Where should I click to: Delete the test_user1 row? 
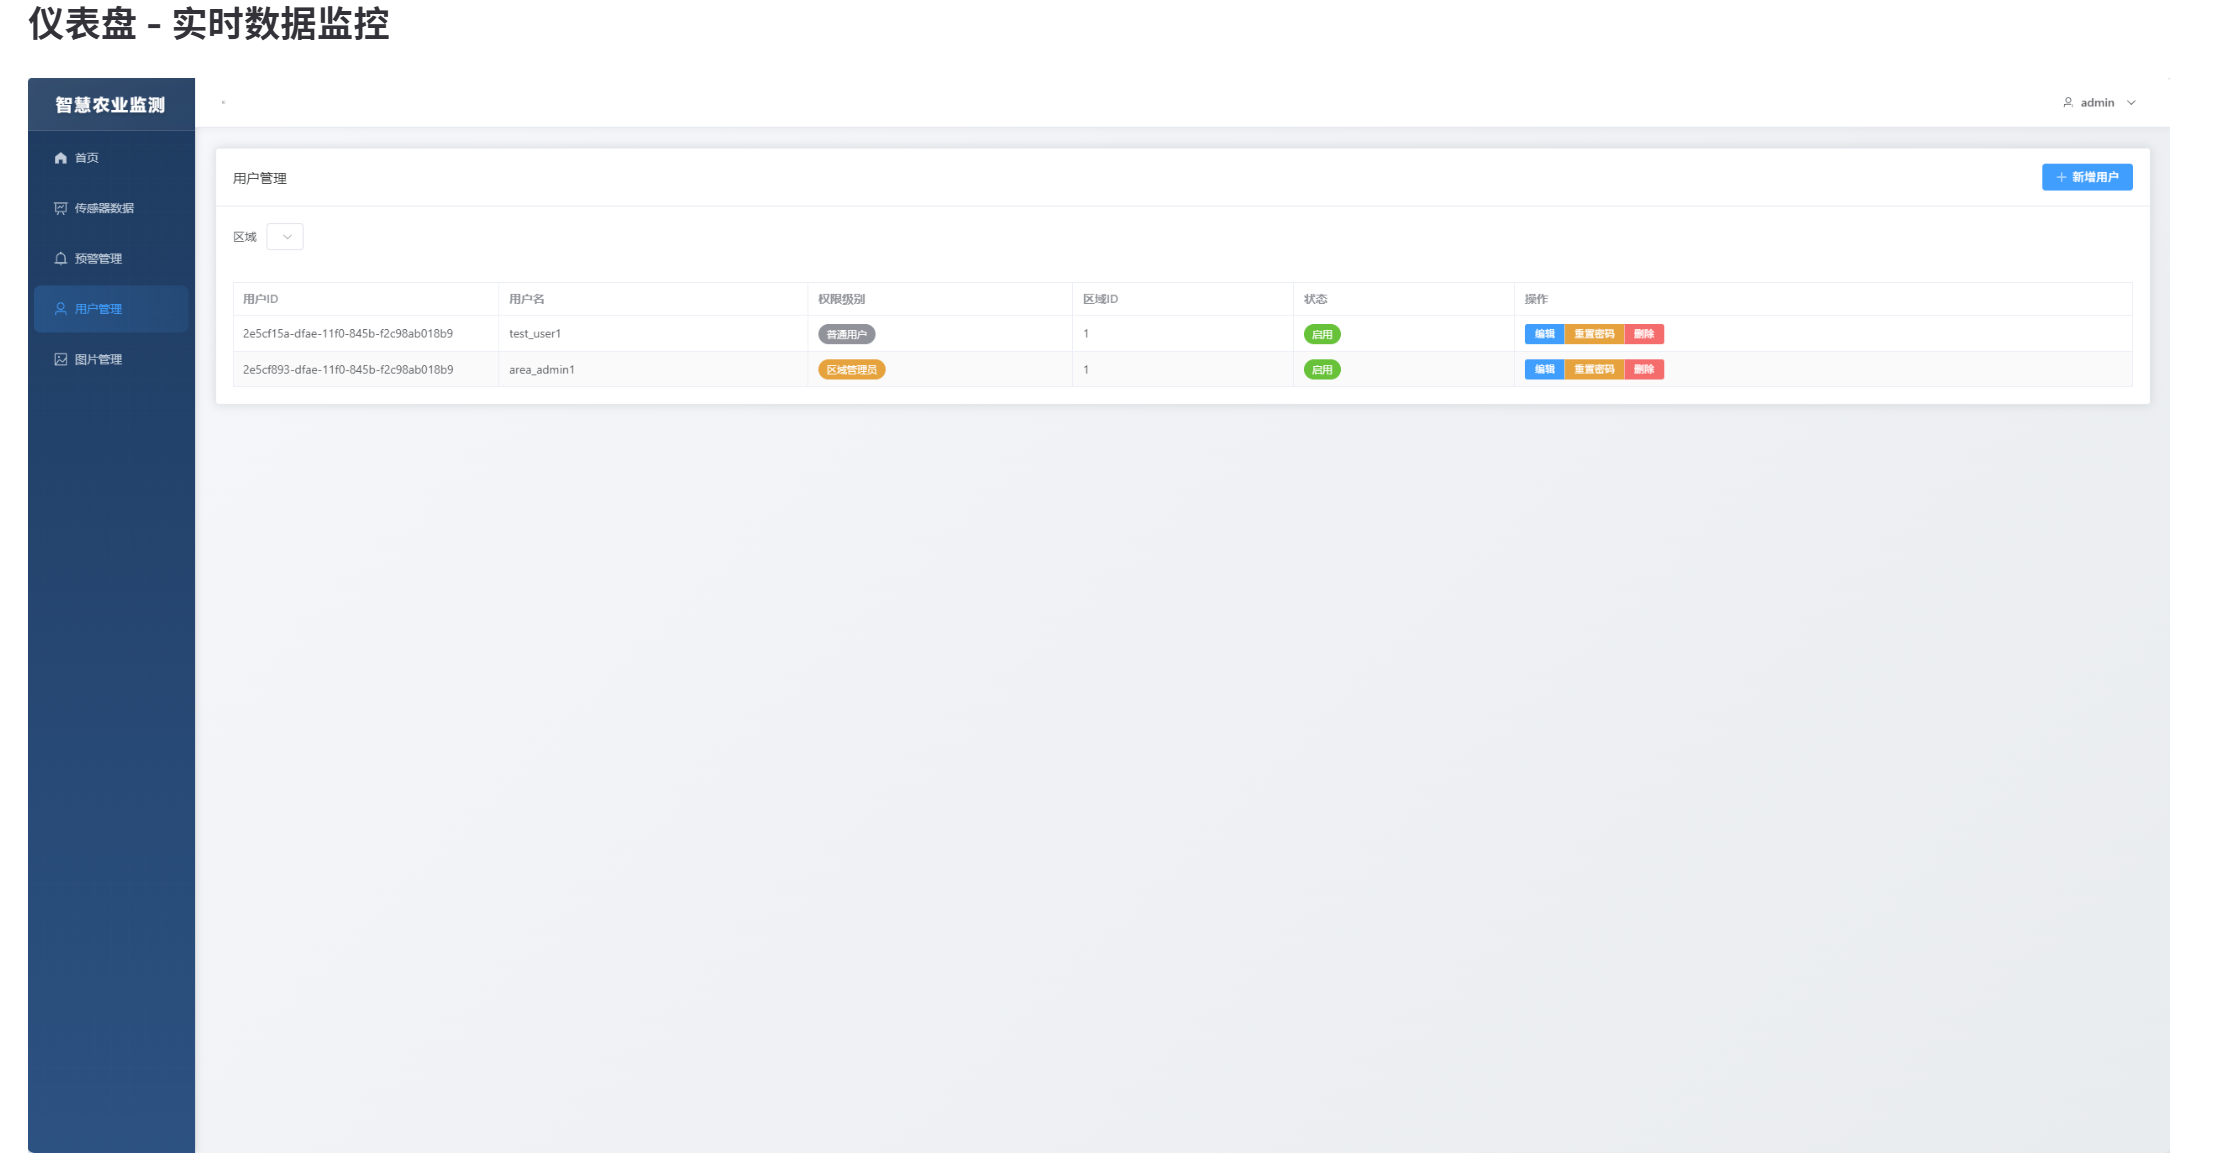point(1644,334)
